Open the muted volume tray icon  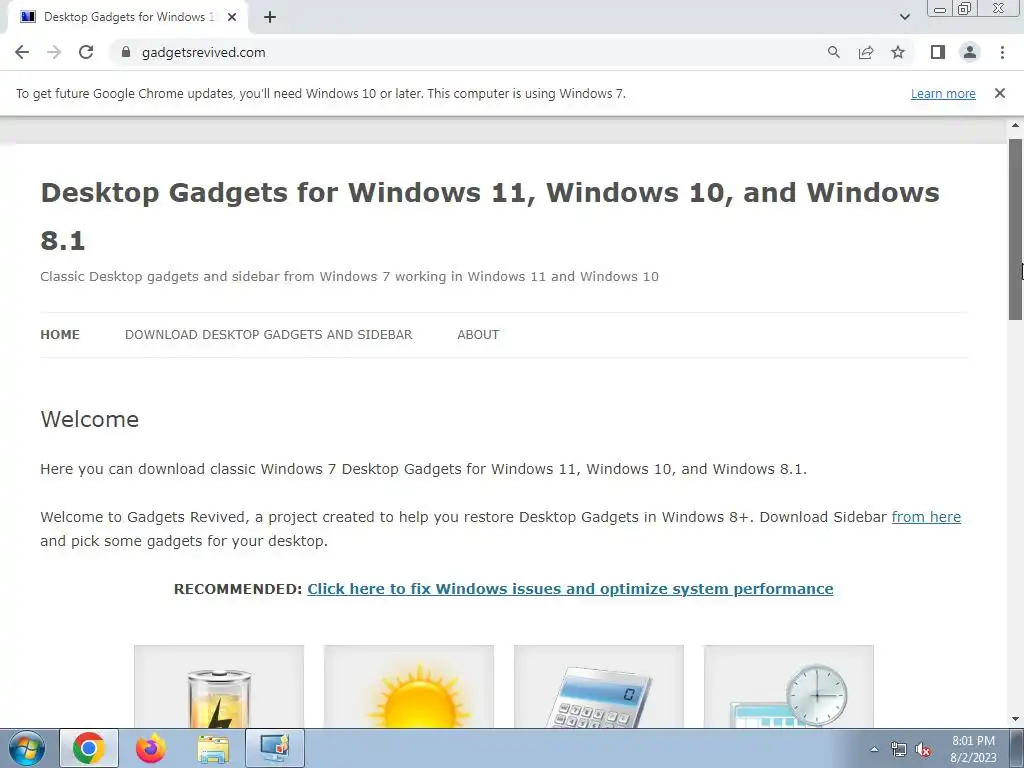[x=923, y=750]
